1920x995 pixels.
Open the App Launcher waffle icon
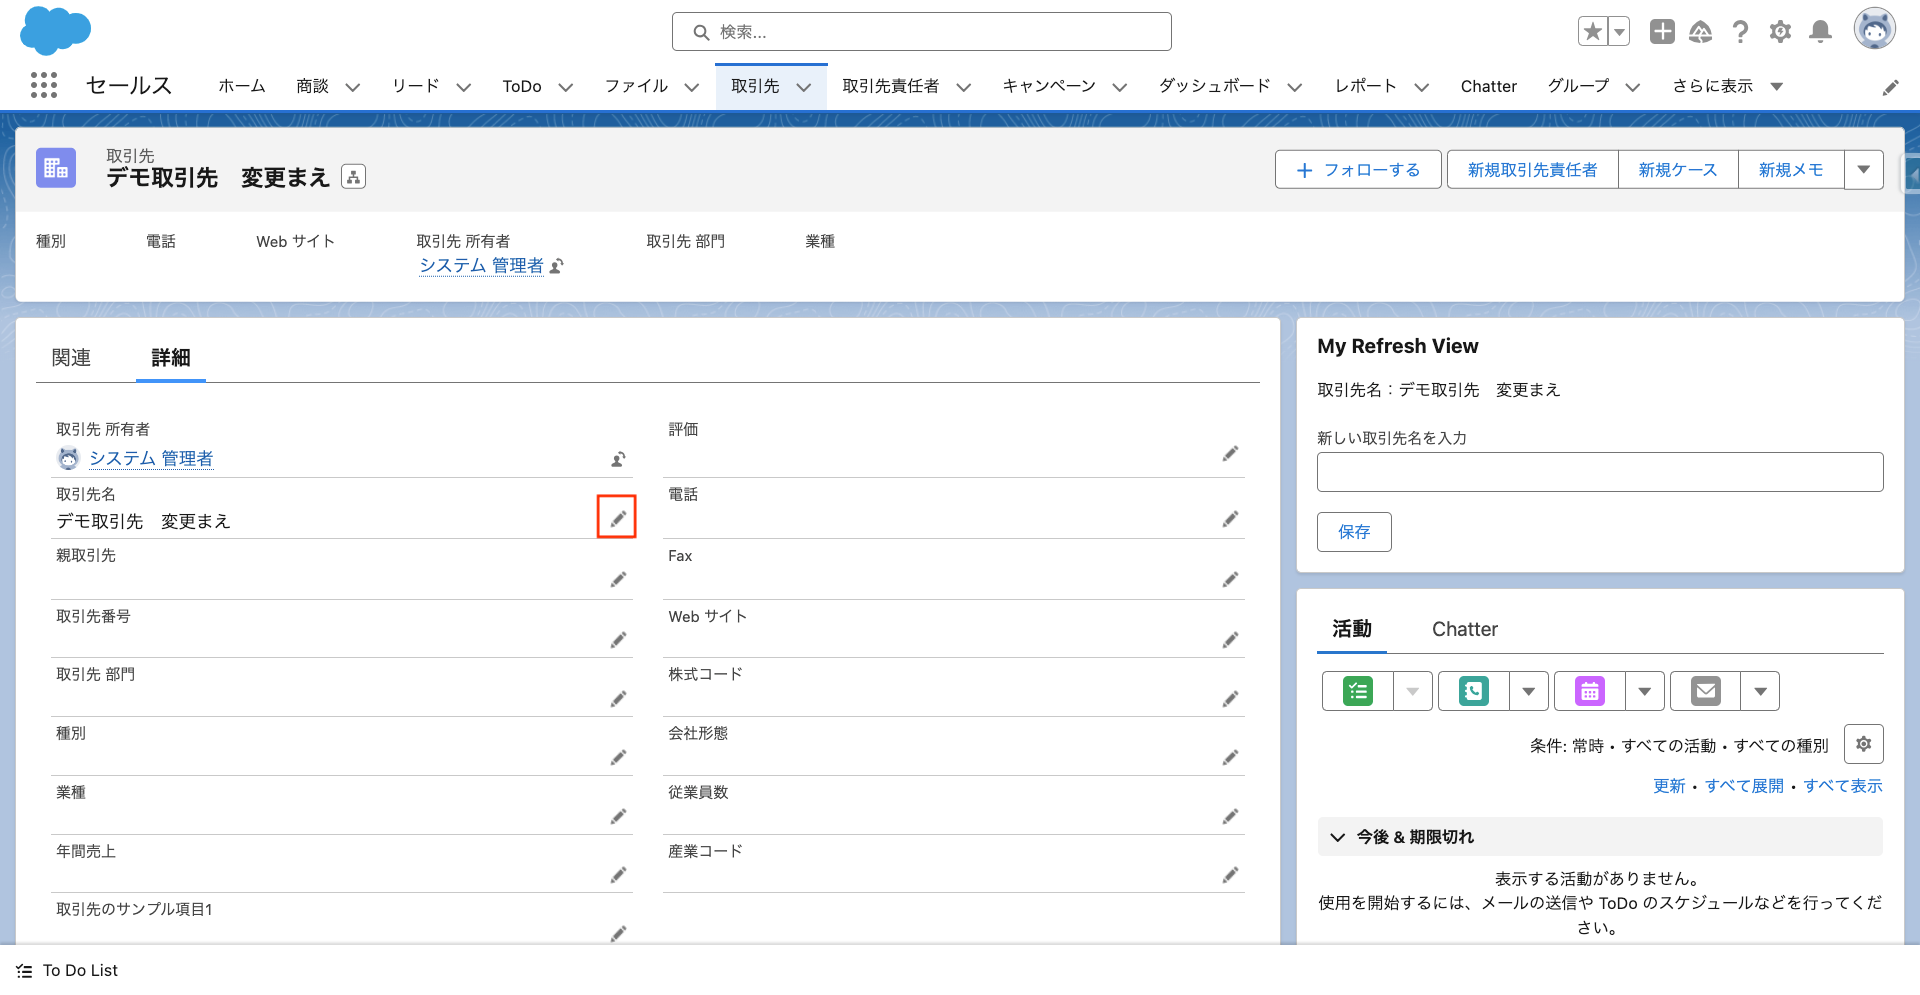pyautogui.click(x=44, y=86)
